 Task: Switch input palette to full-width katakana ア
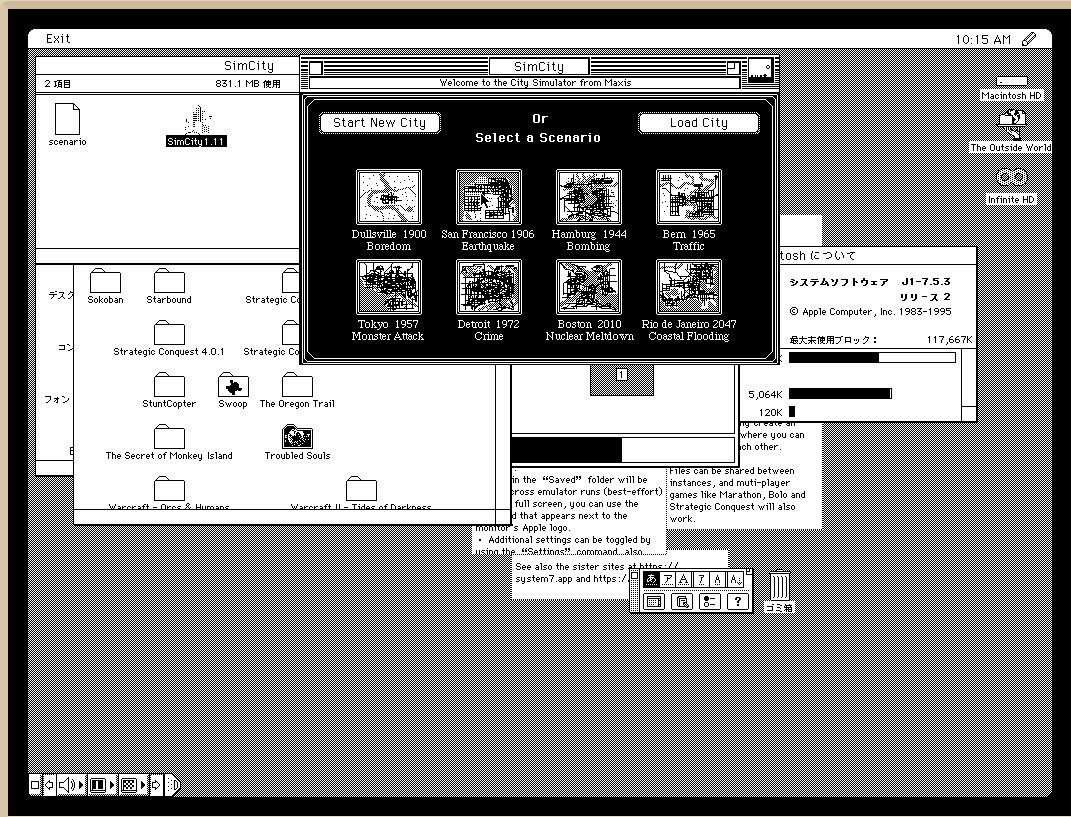pyautogui.click(x=667, y=579)
